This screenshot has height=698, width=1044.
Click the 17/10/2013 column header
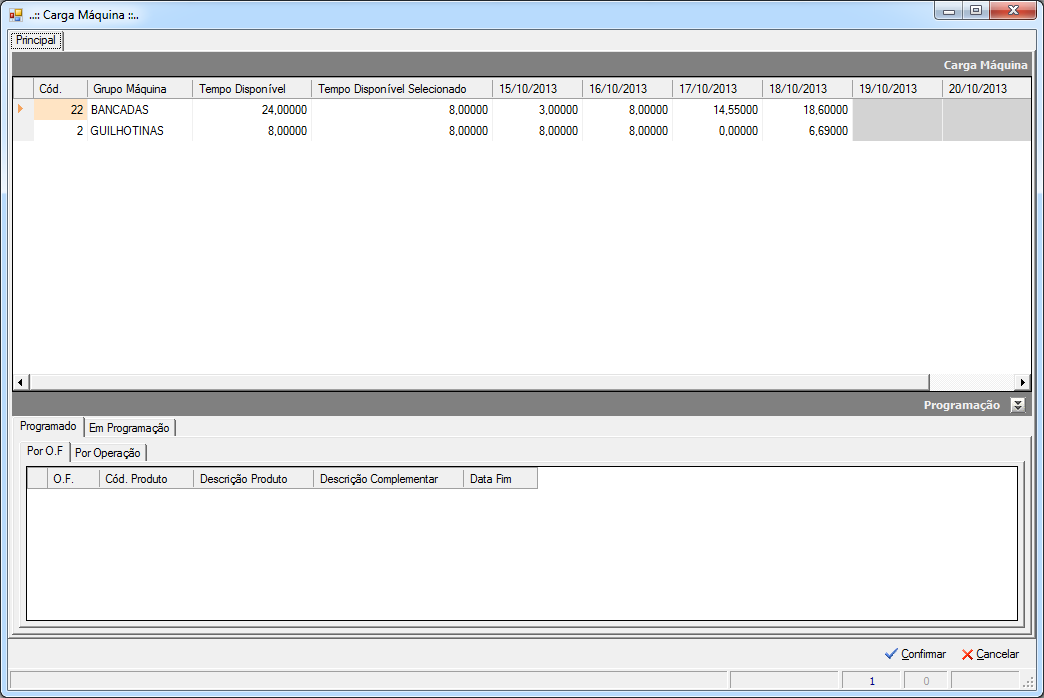click(x=717, y=89)
